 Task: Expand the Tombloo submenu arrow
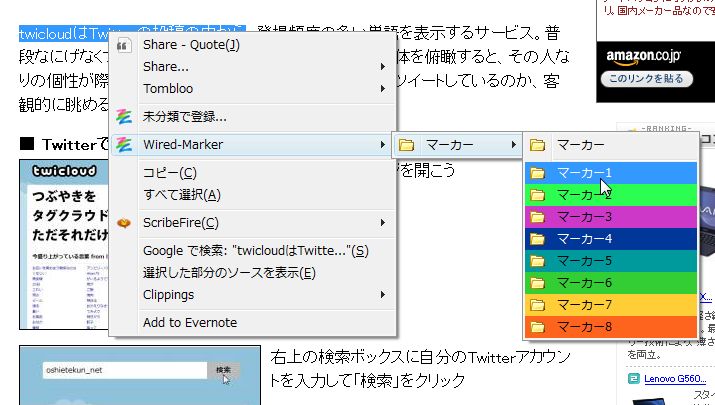(x=383, y=88)
